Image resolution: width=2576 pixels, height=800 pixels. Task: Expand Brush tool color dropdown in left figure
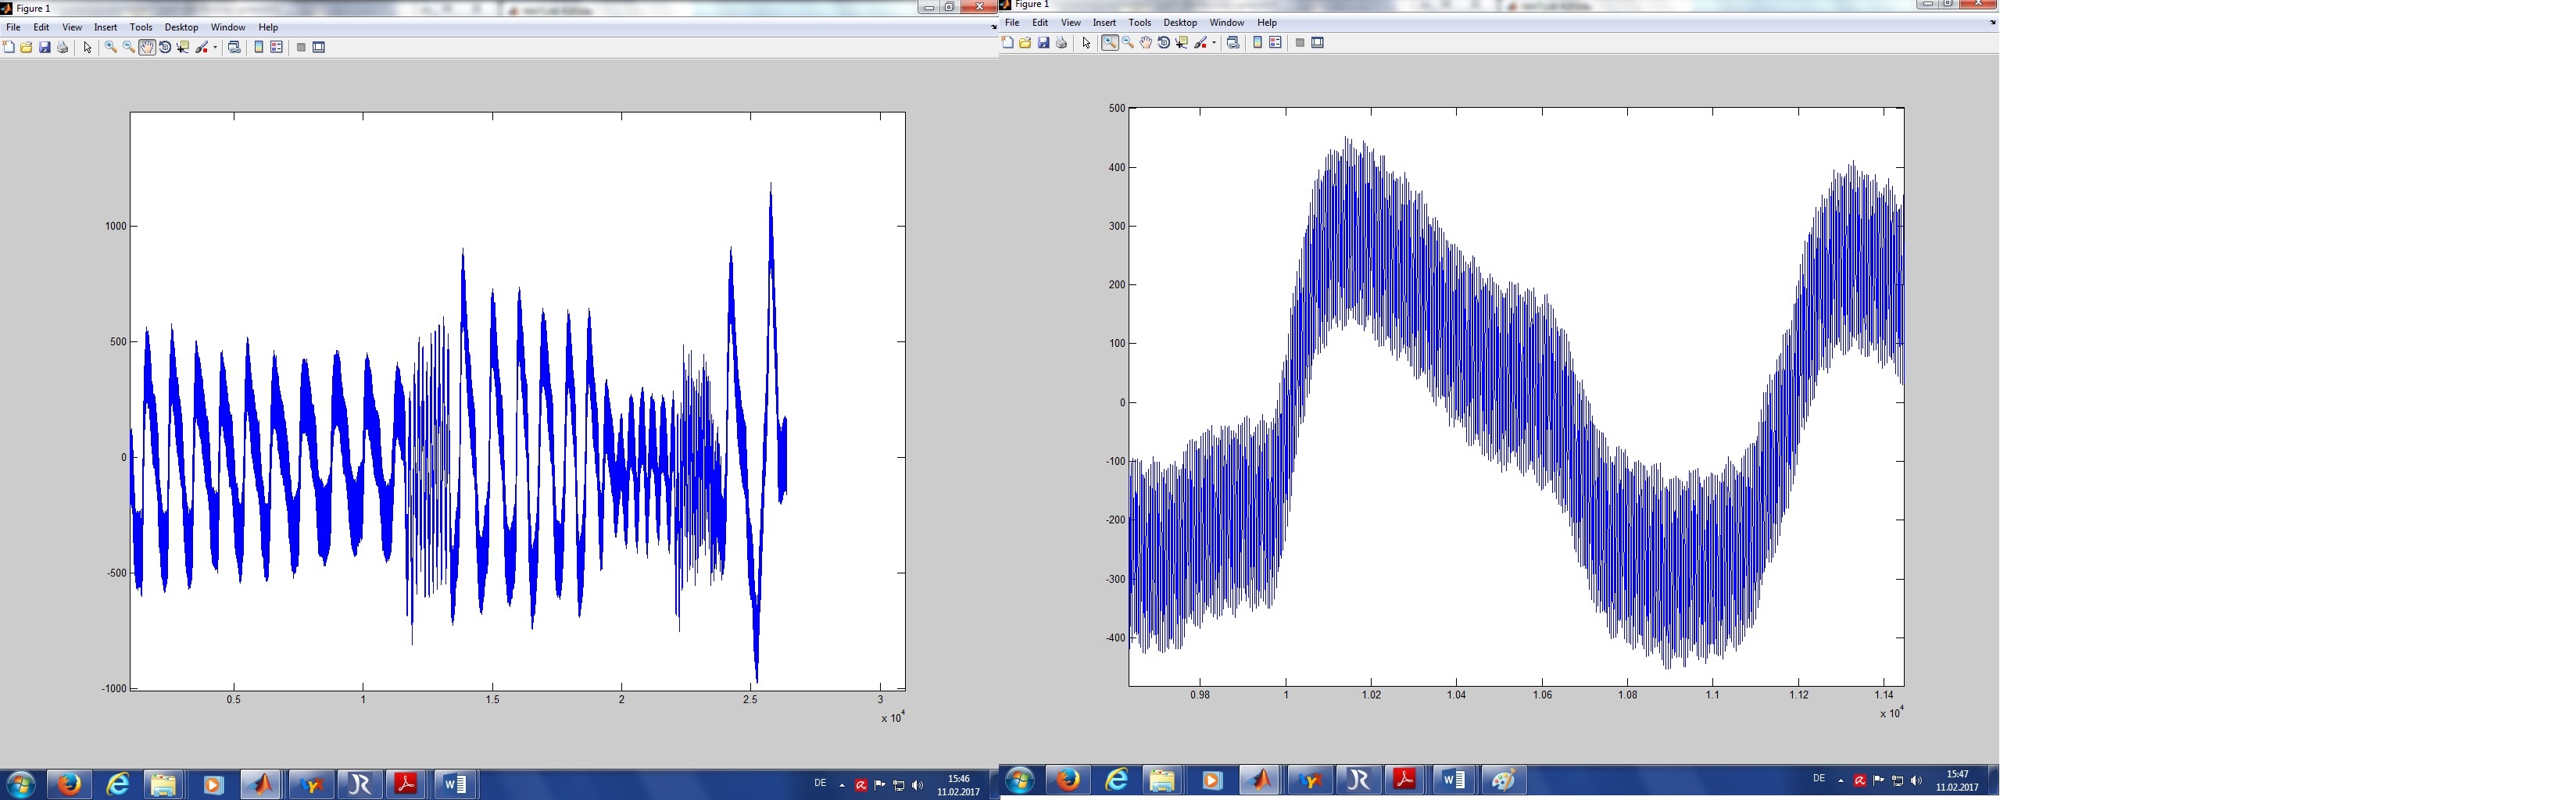coord(215,48)
